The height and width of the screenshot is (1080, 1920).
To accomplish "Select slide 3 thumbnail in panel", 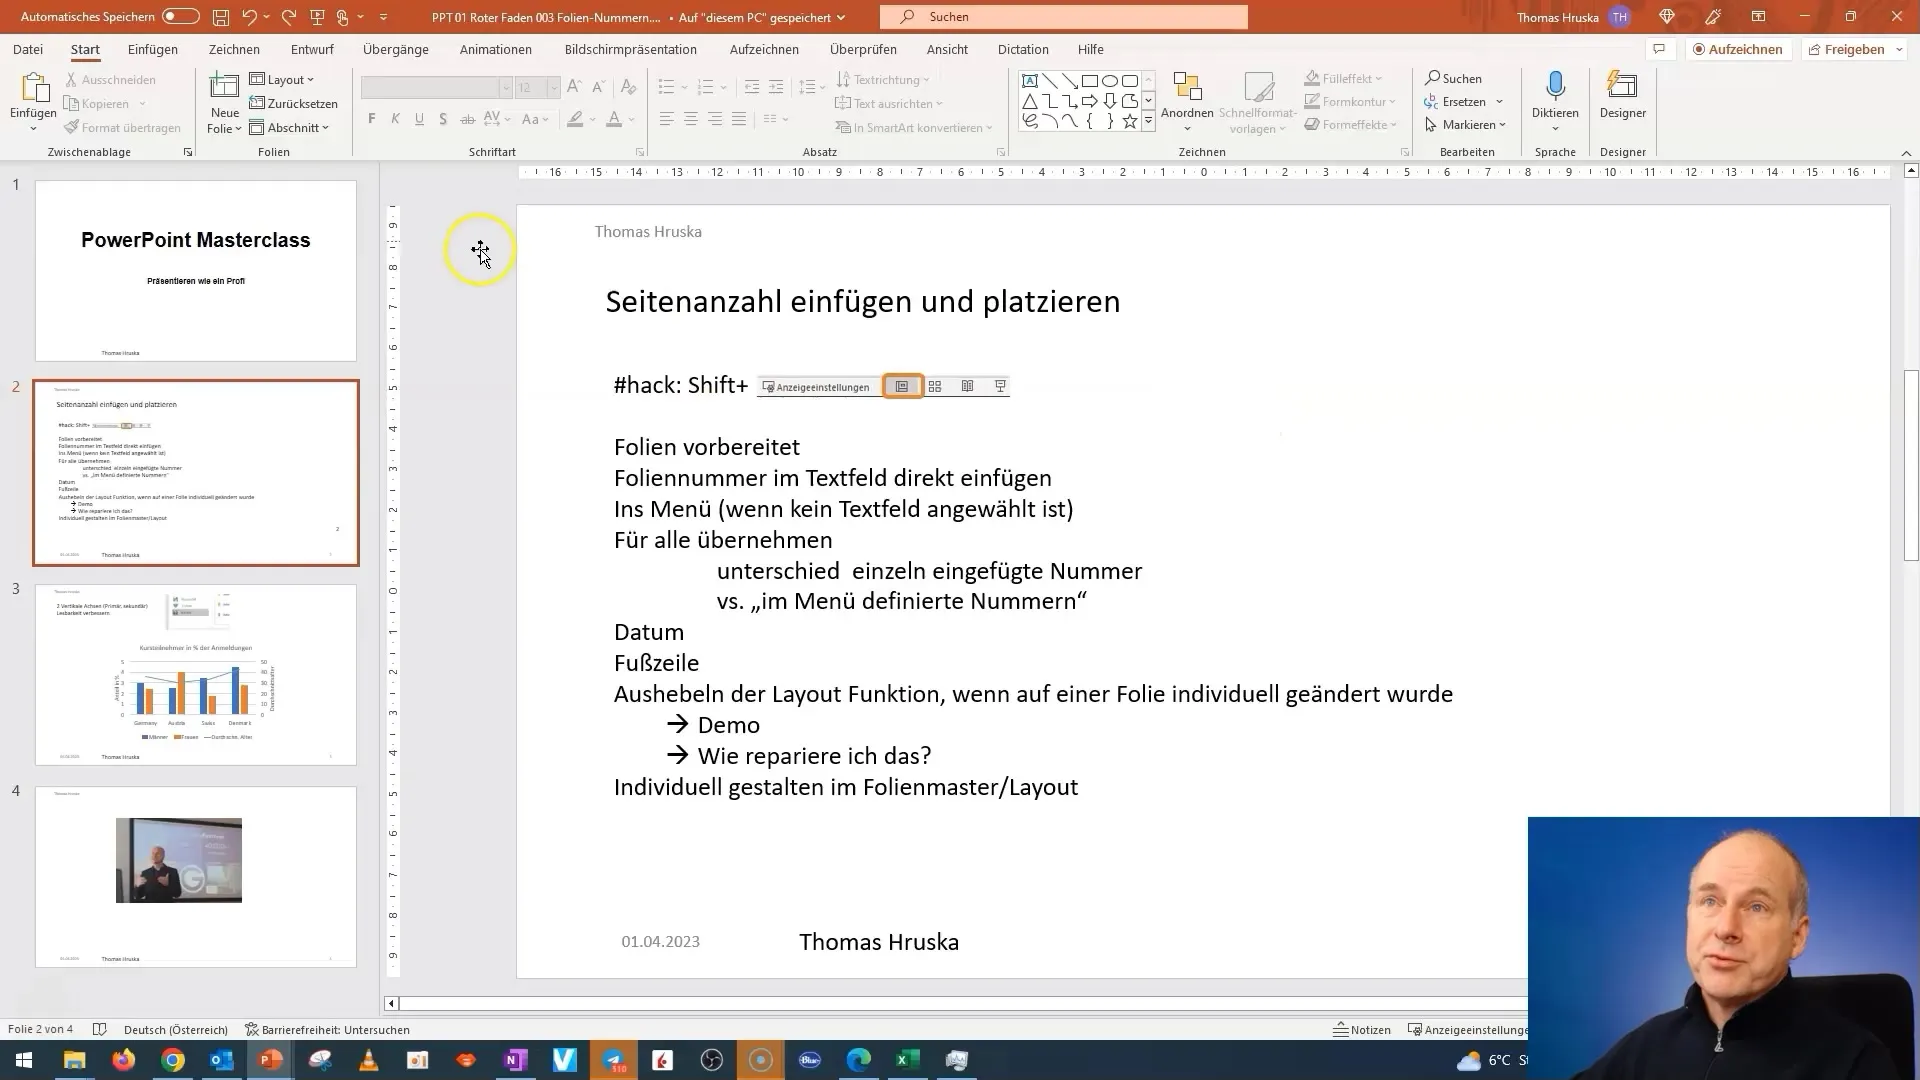I will 195,674.
